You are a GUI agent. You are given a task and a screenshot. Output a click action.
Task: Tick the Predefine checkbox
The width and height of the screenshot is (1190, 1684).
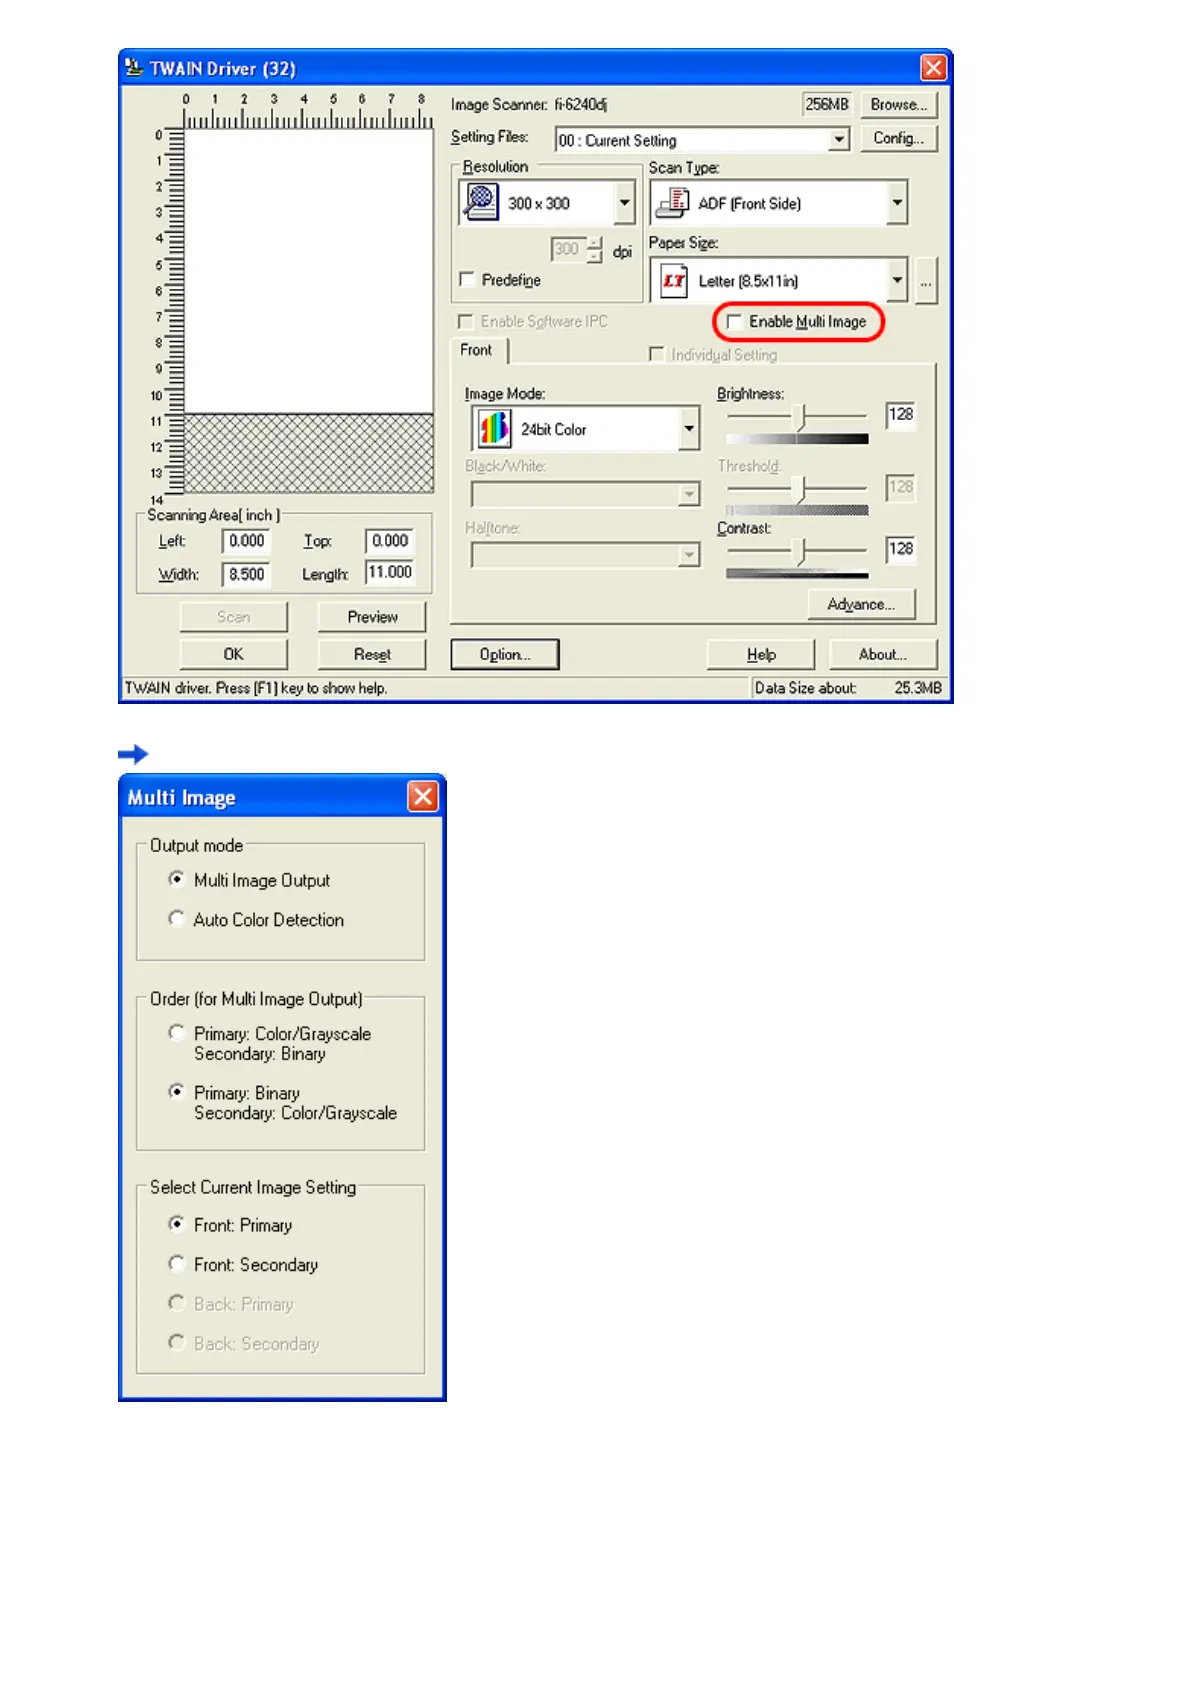(466, 279)
